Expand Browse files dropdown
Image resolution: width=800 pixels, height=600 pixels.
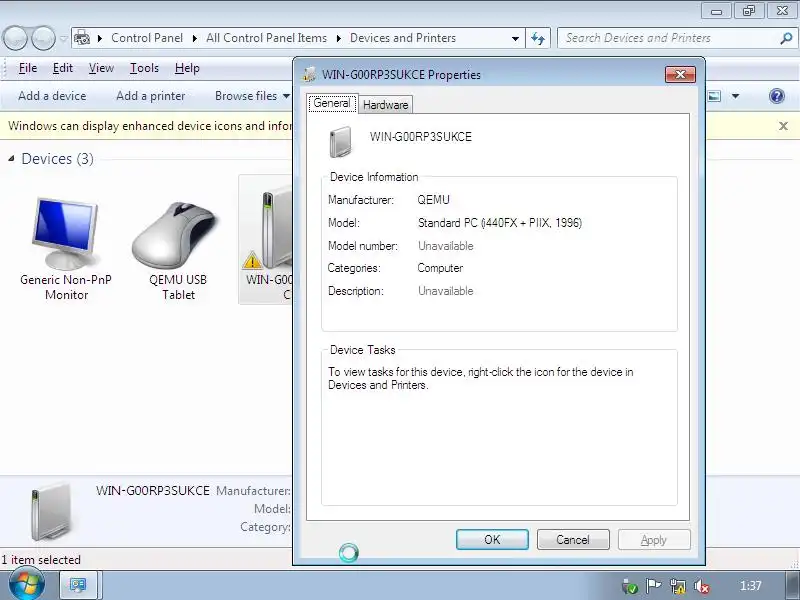tap(252, 96)
